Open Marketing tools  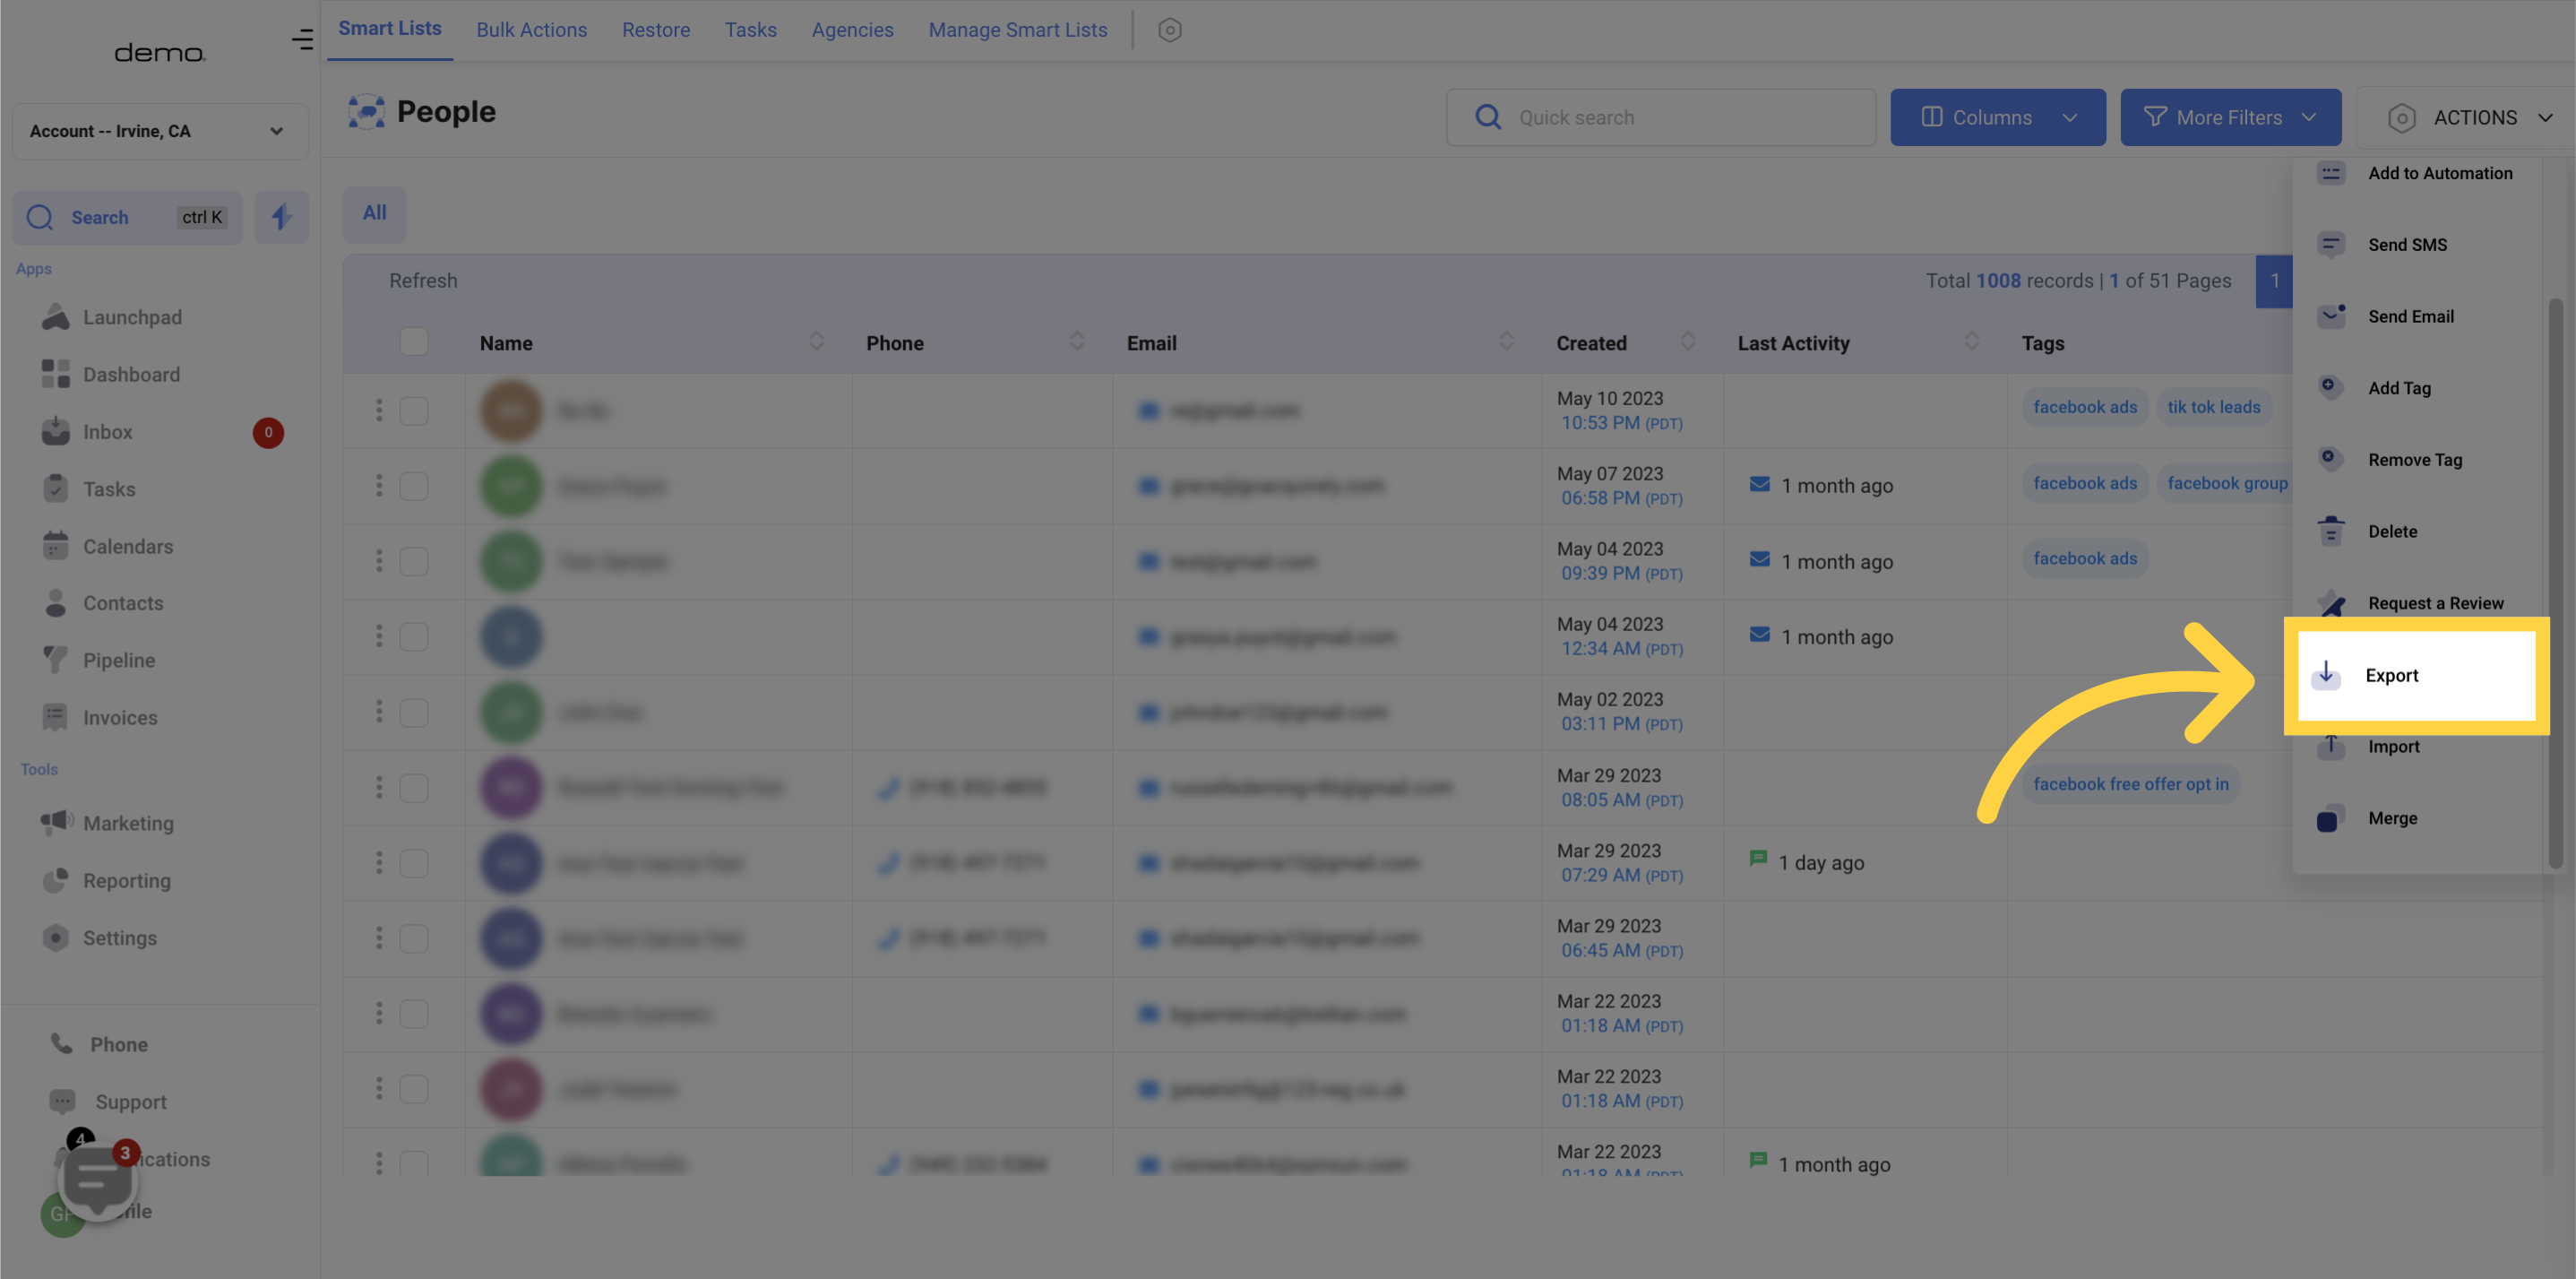[x=107, y=823]
